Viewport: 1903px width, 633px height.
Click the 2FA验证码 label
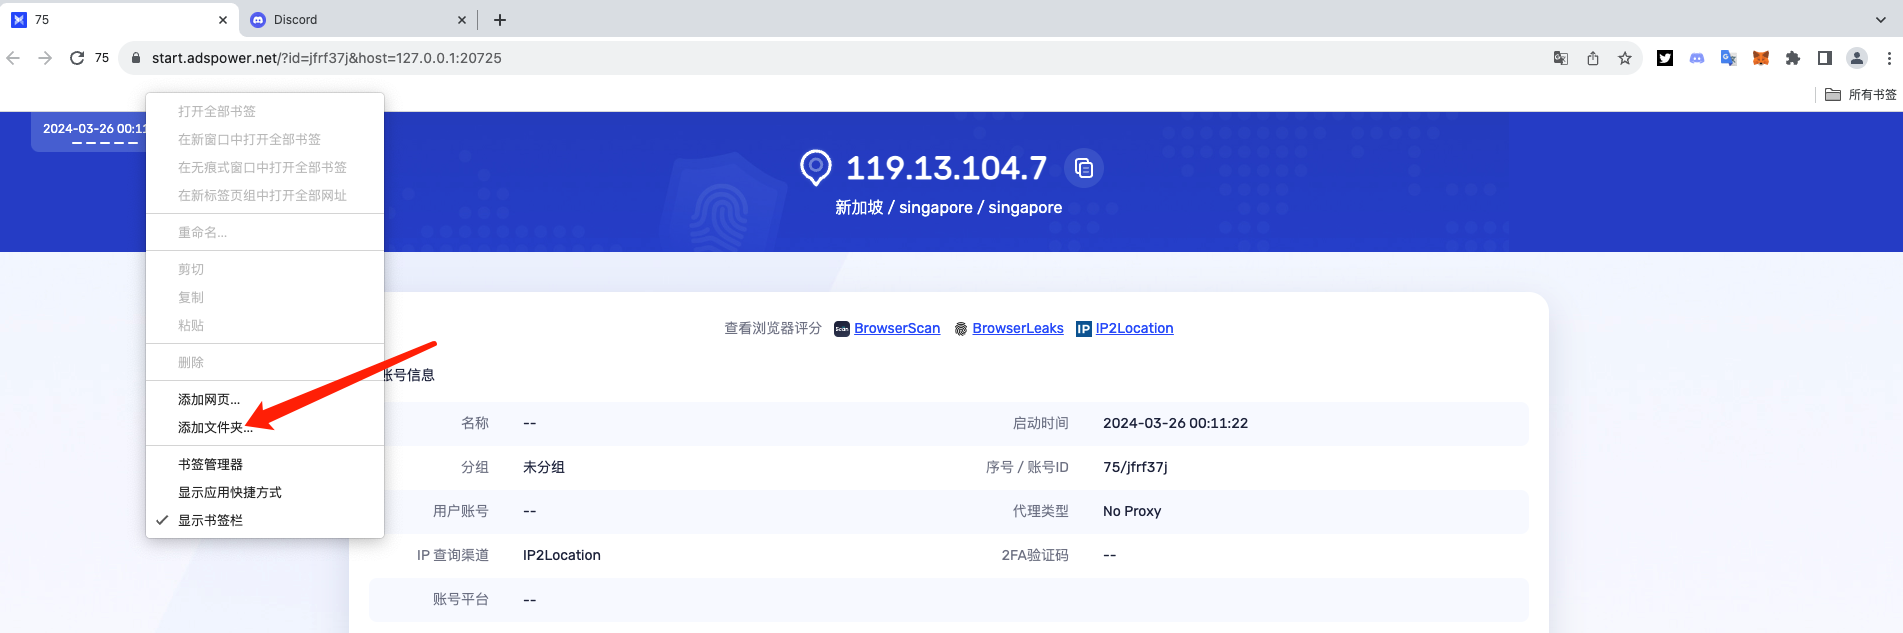pos(1035,555)
